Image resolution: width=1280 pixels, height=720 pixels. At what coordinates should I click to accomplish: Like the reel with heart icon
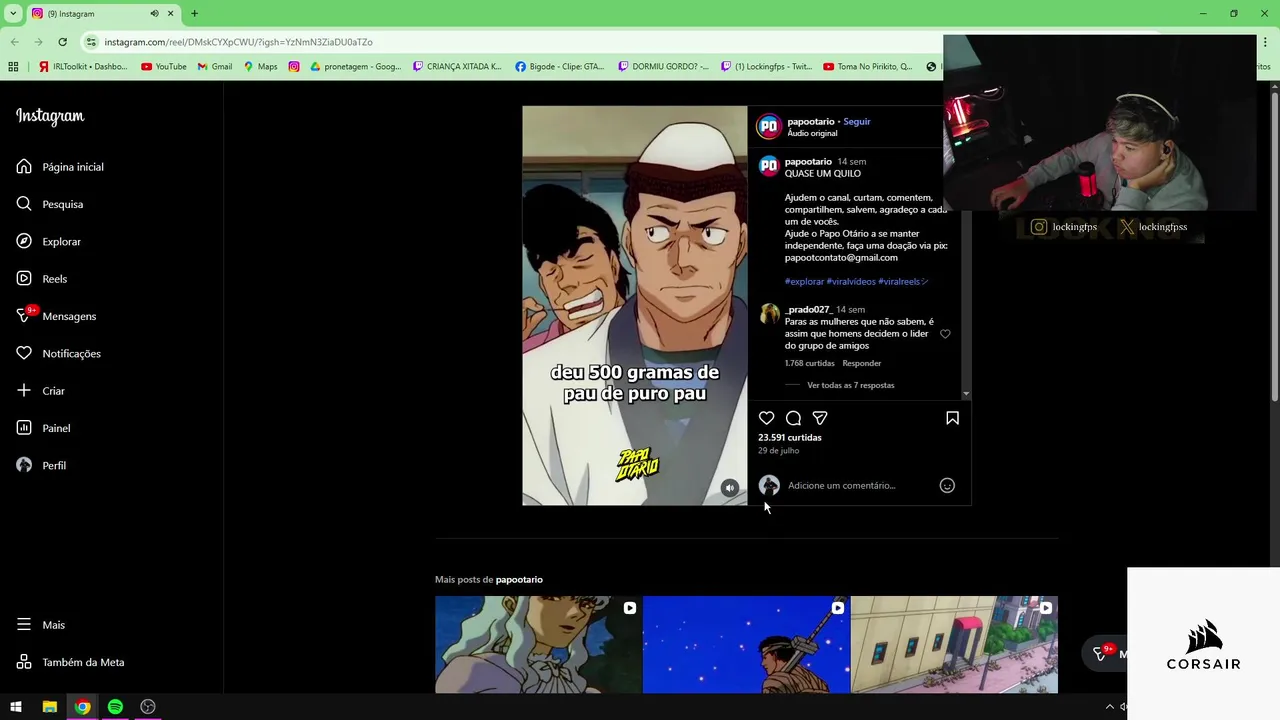pos(767,418)
